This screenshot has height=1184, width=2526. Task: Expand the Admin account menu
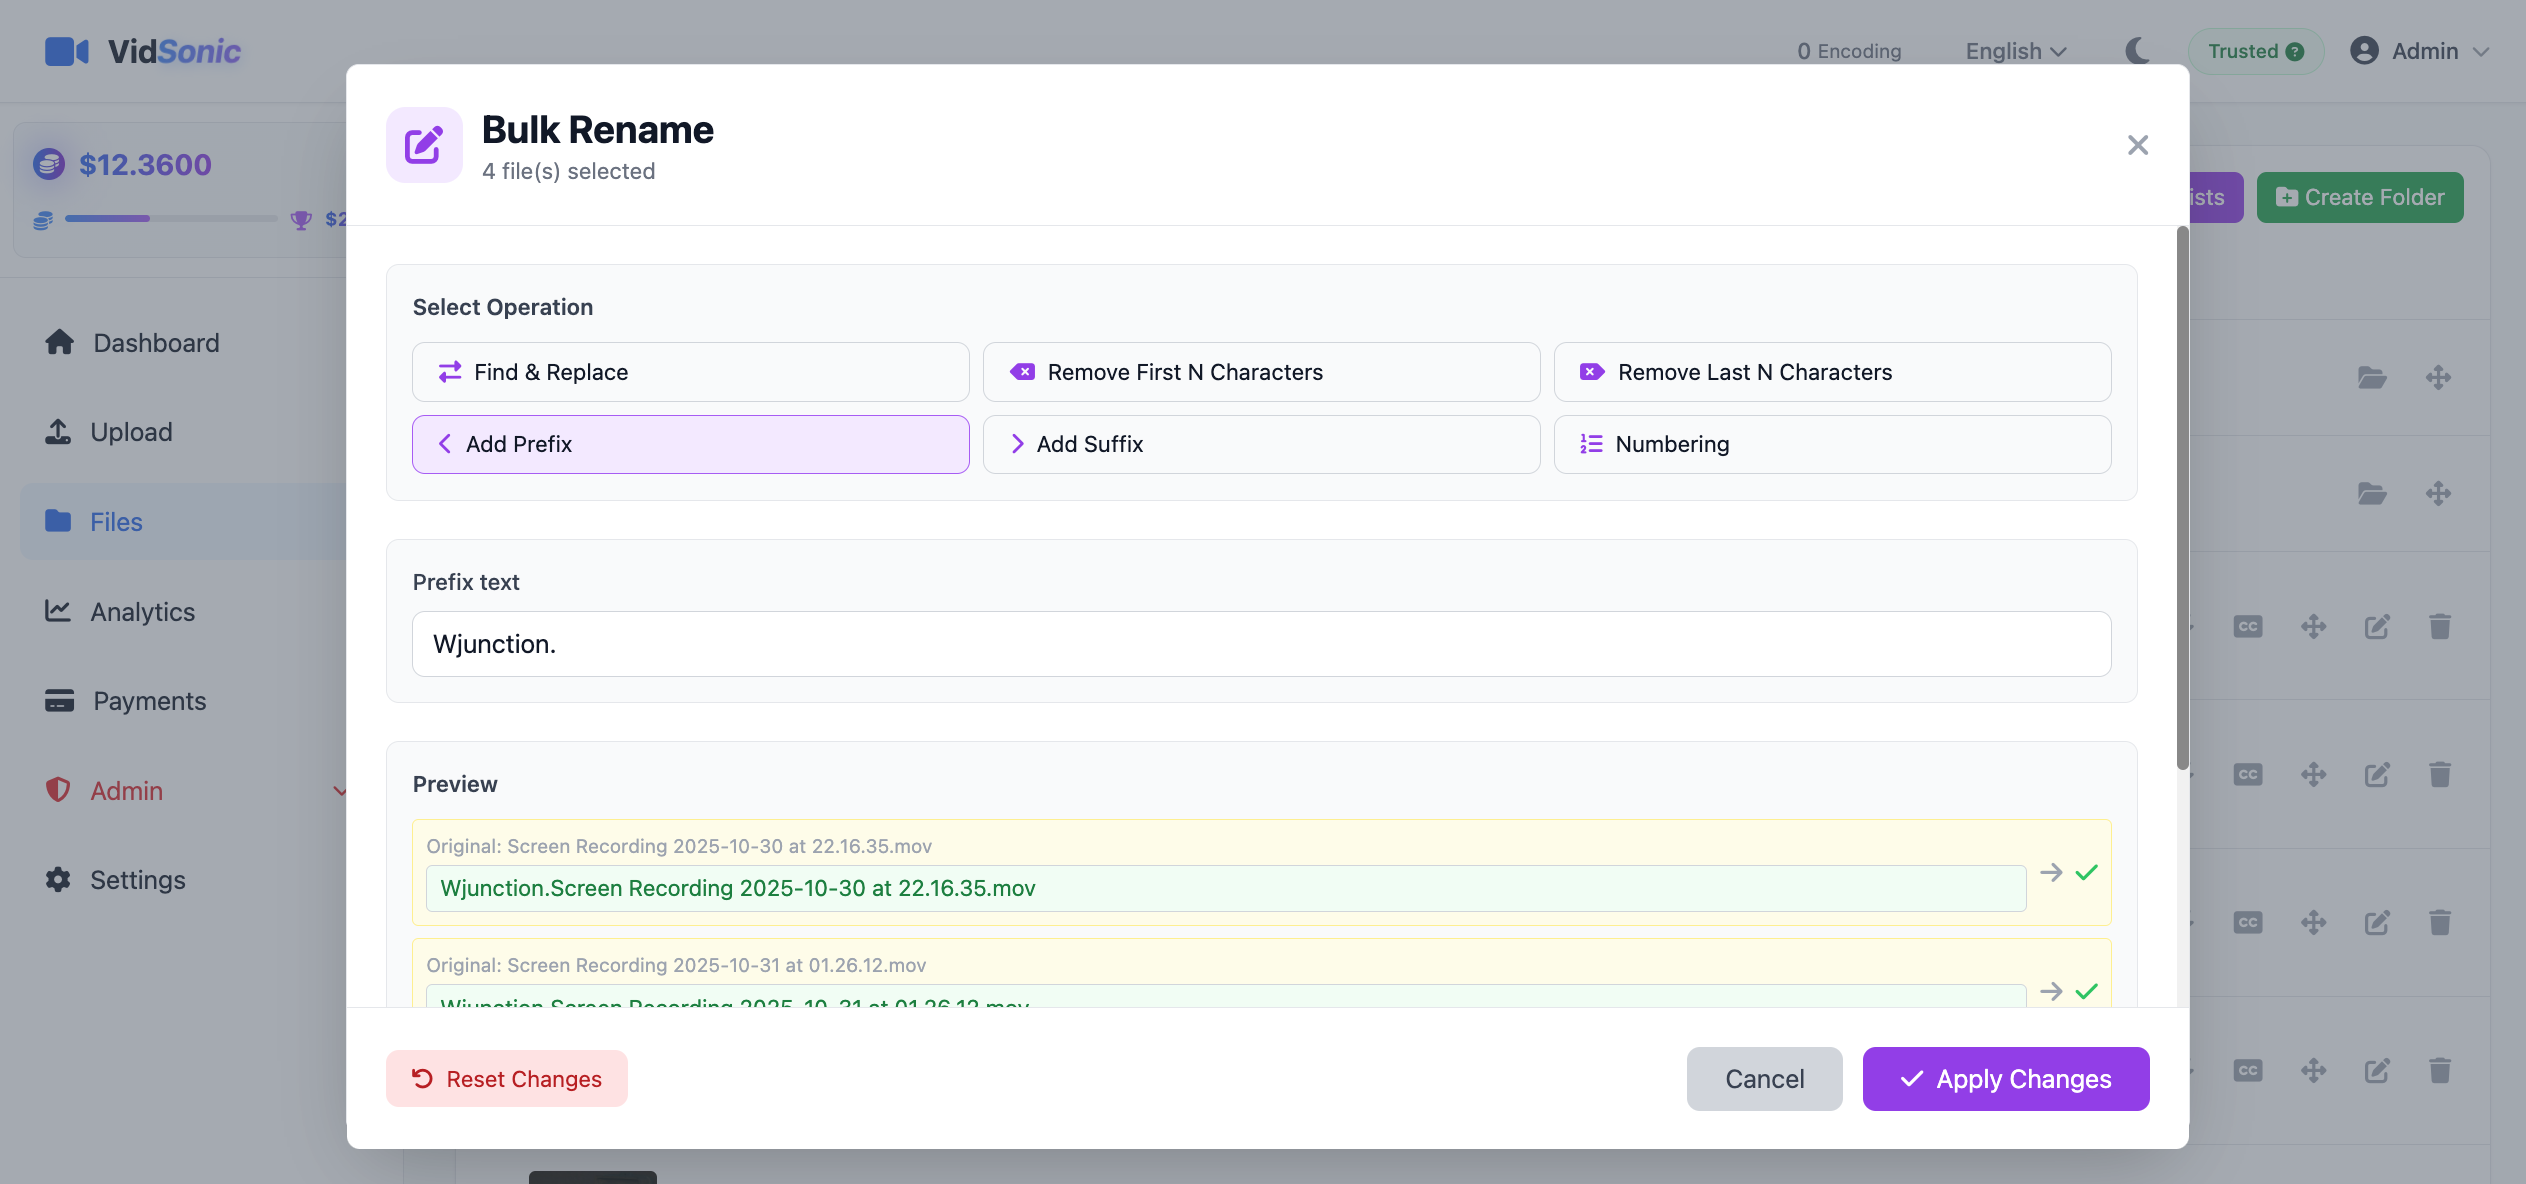(x=2423, y=51)
